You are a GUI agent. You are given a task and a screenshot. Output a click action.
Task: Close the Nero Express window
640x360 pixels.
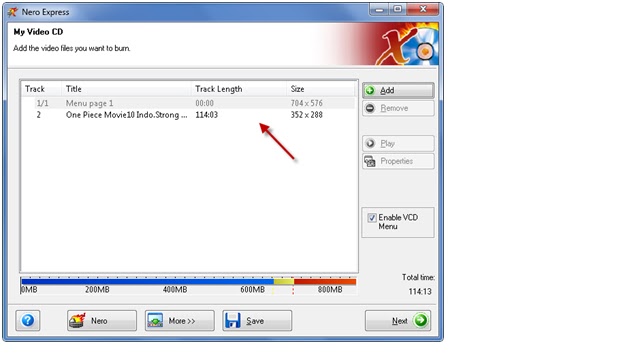click(x=423, y=9)
